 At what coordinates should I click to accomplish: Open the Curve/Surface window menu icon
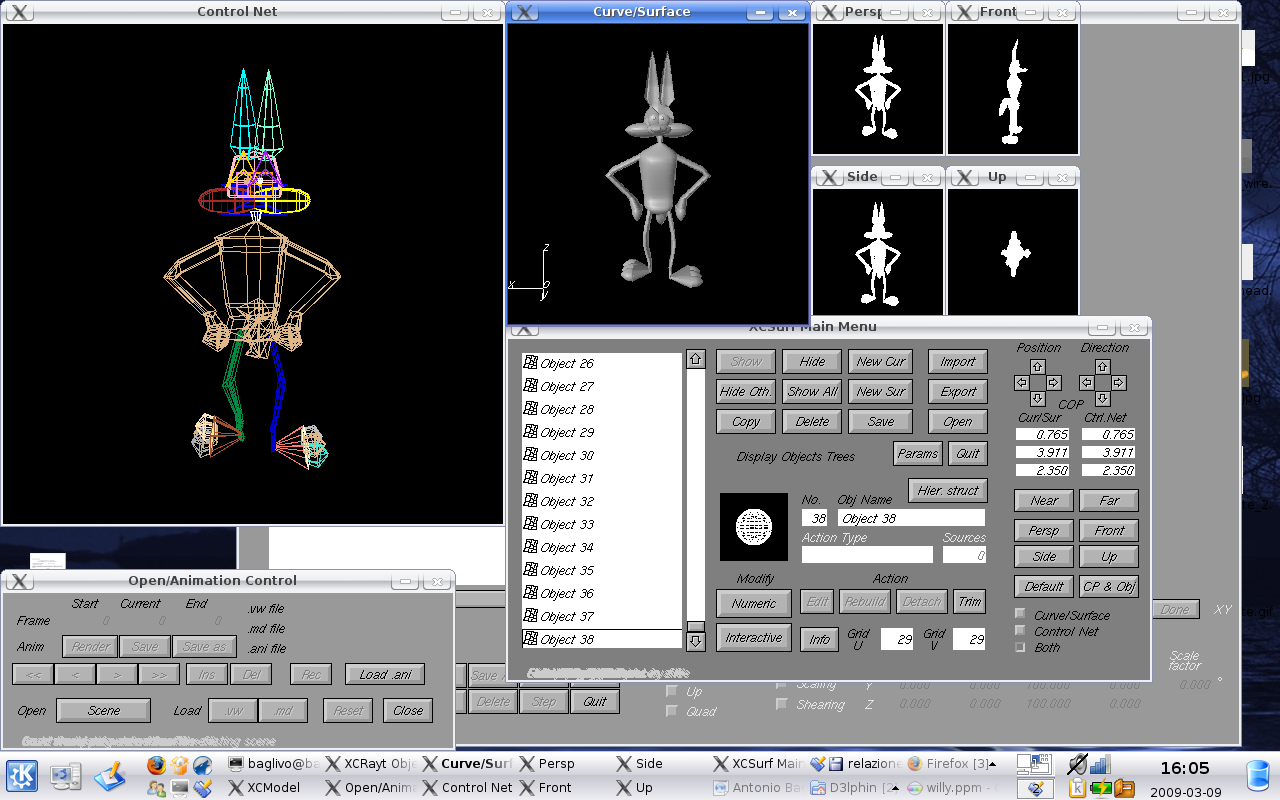[525, 12]
